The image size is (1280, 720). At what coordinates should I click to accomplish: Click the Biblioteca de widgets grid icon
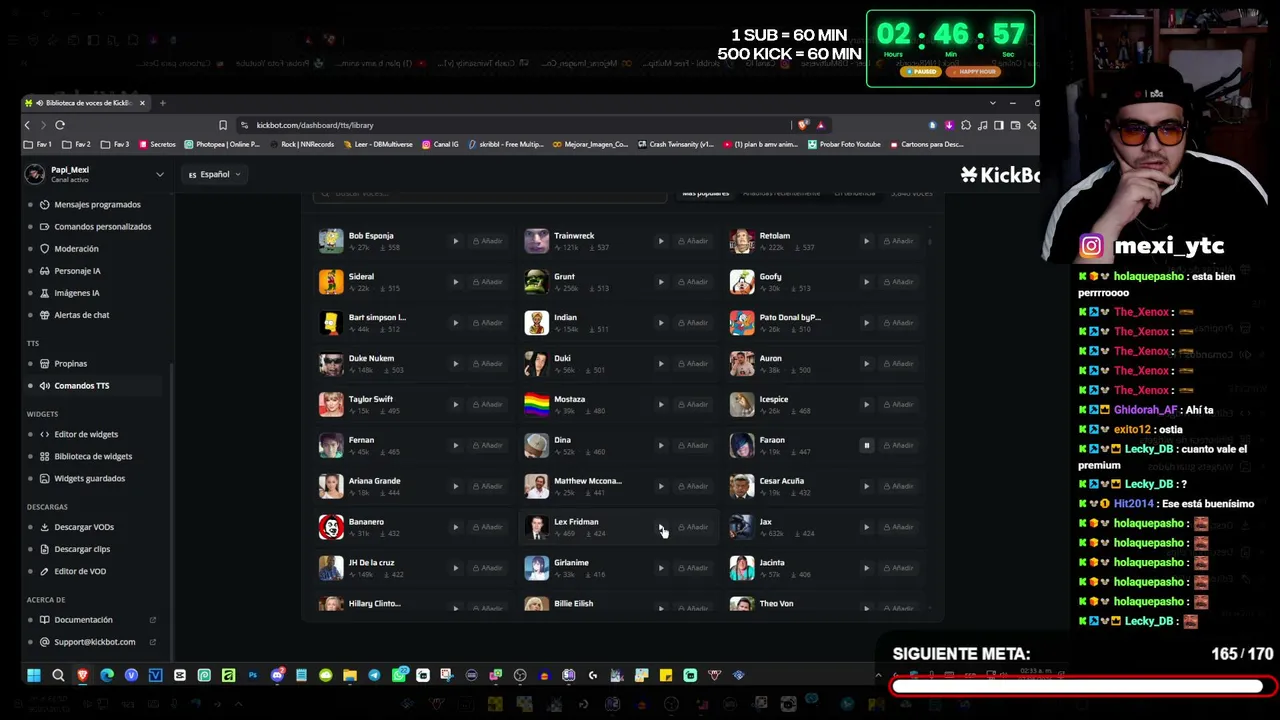[44, 456]
